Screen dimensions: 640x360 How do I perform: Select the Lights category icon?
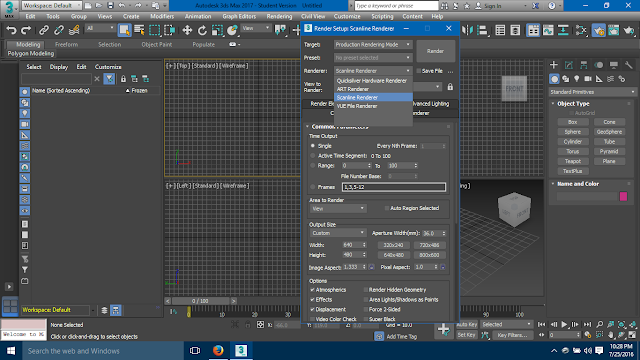click(577, 79)
